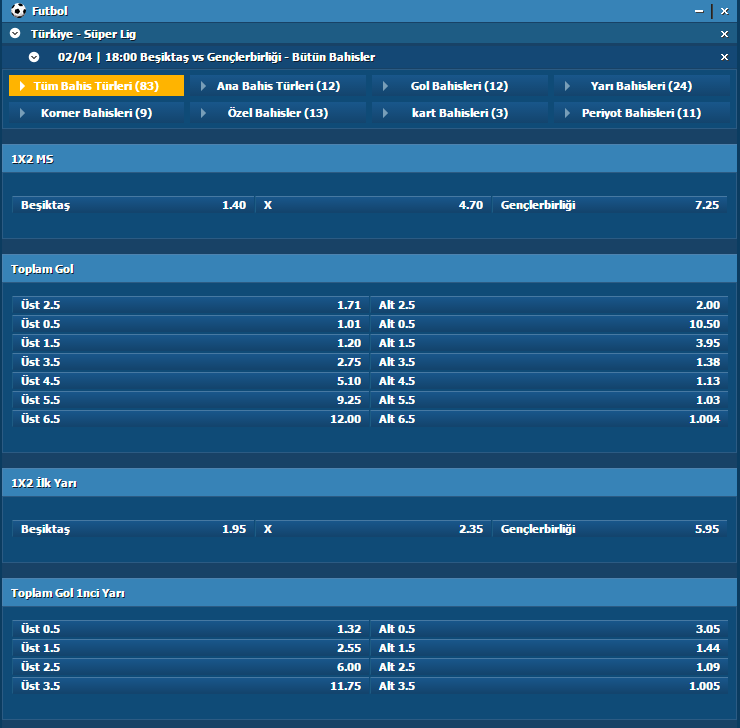Screen dimensions: 740x728
Task: Pick Alt 5.5 at 1.03
Action: [549, 400]
